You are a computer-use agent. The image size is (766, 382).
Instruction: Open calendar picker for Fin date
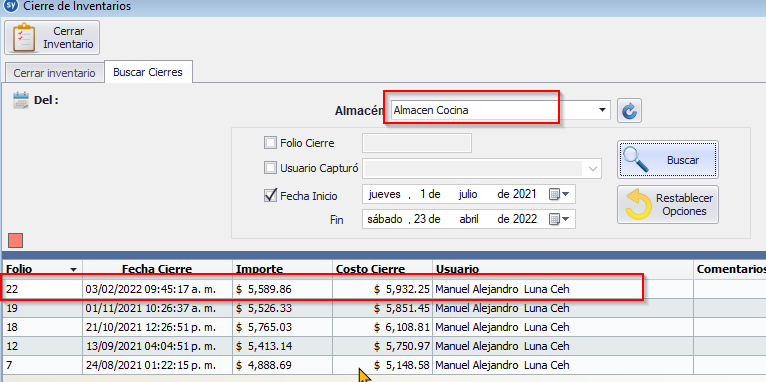tap(559, 219)
